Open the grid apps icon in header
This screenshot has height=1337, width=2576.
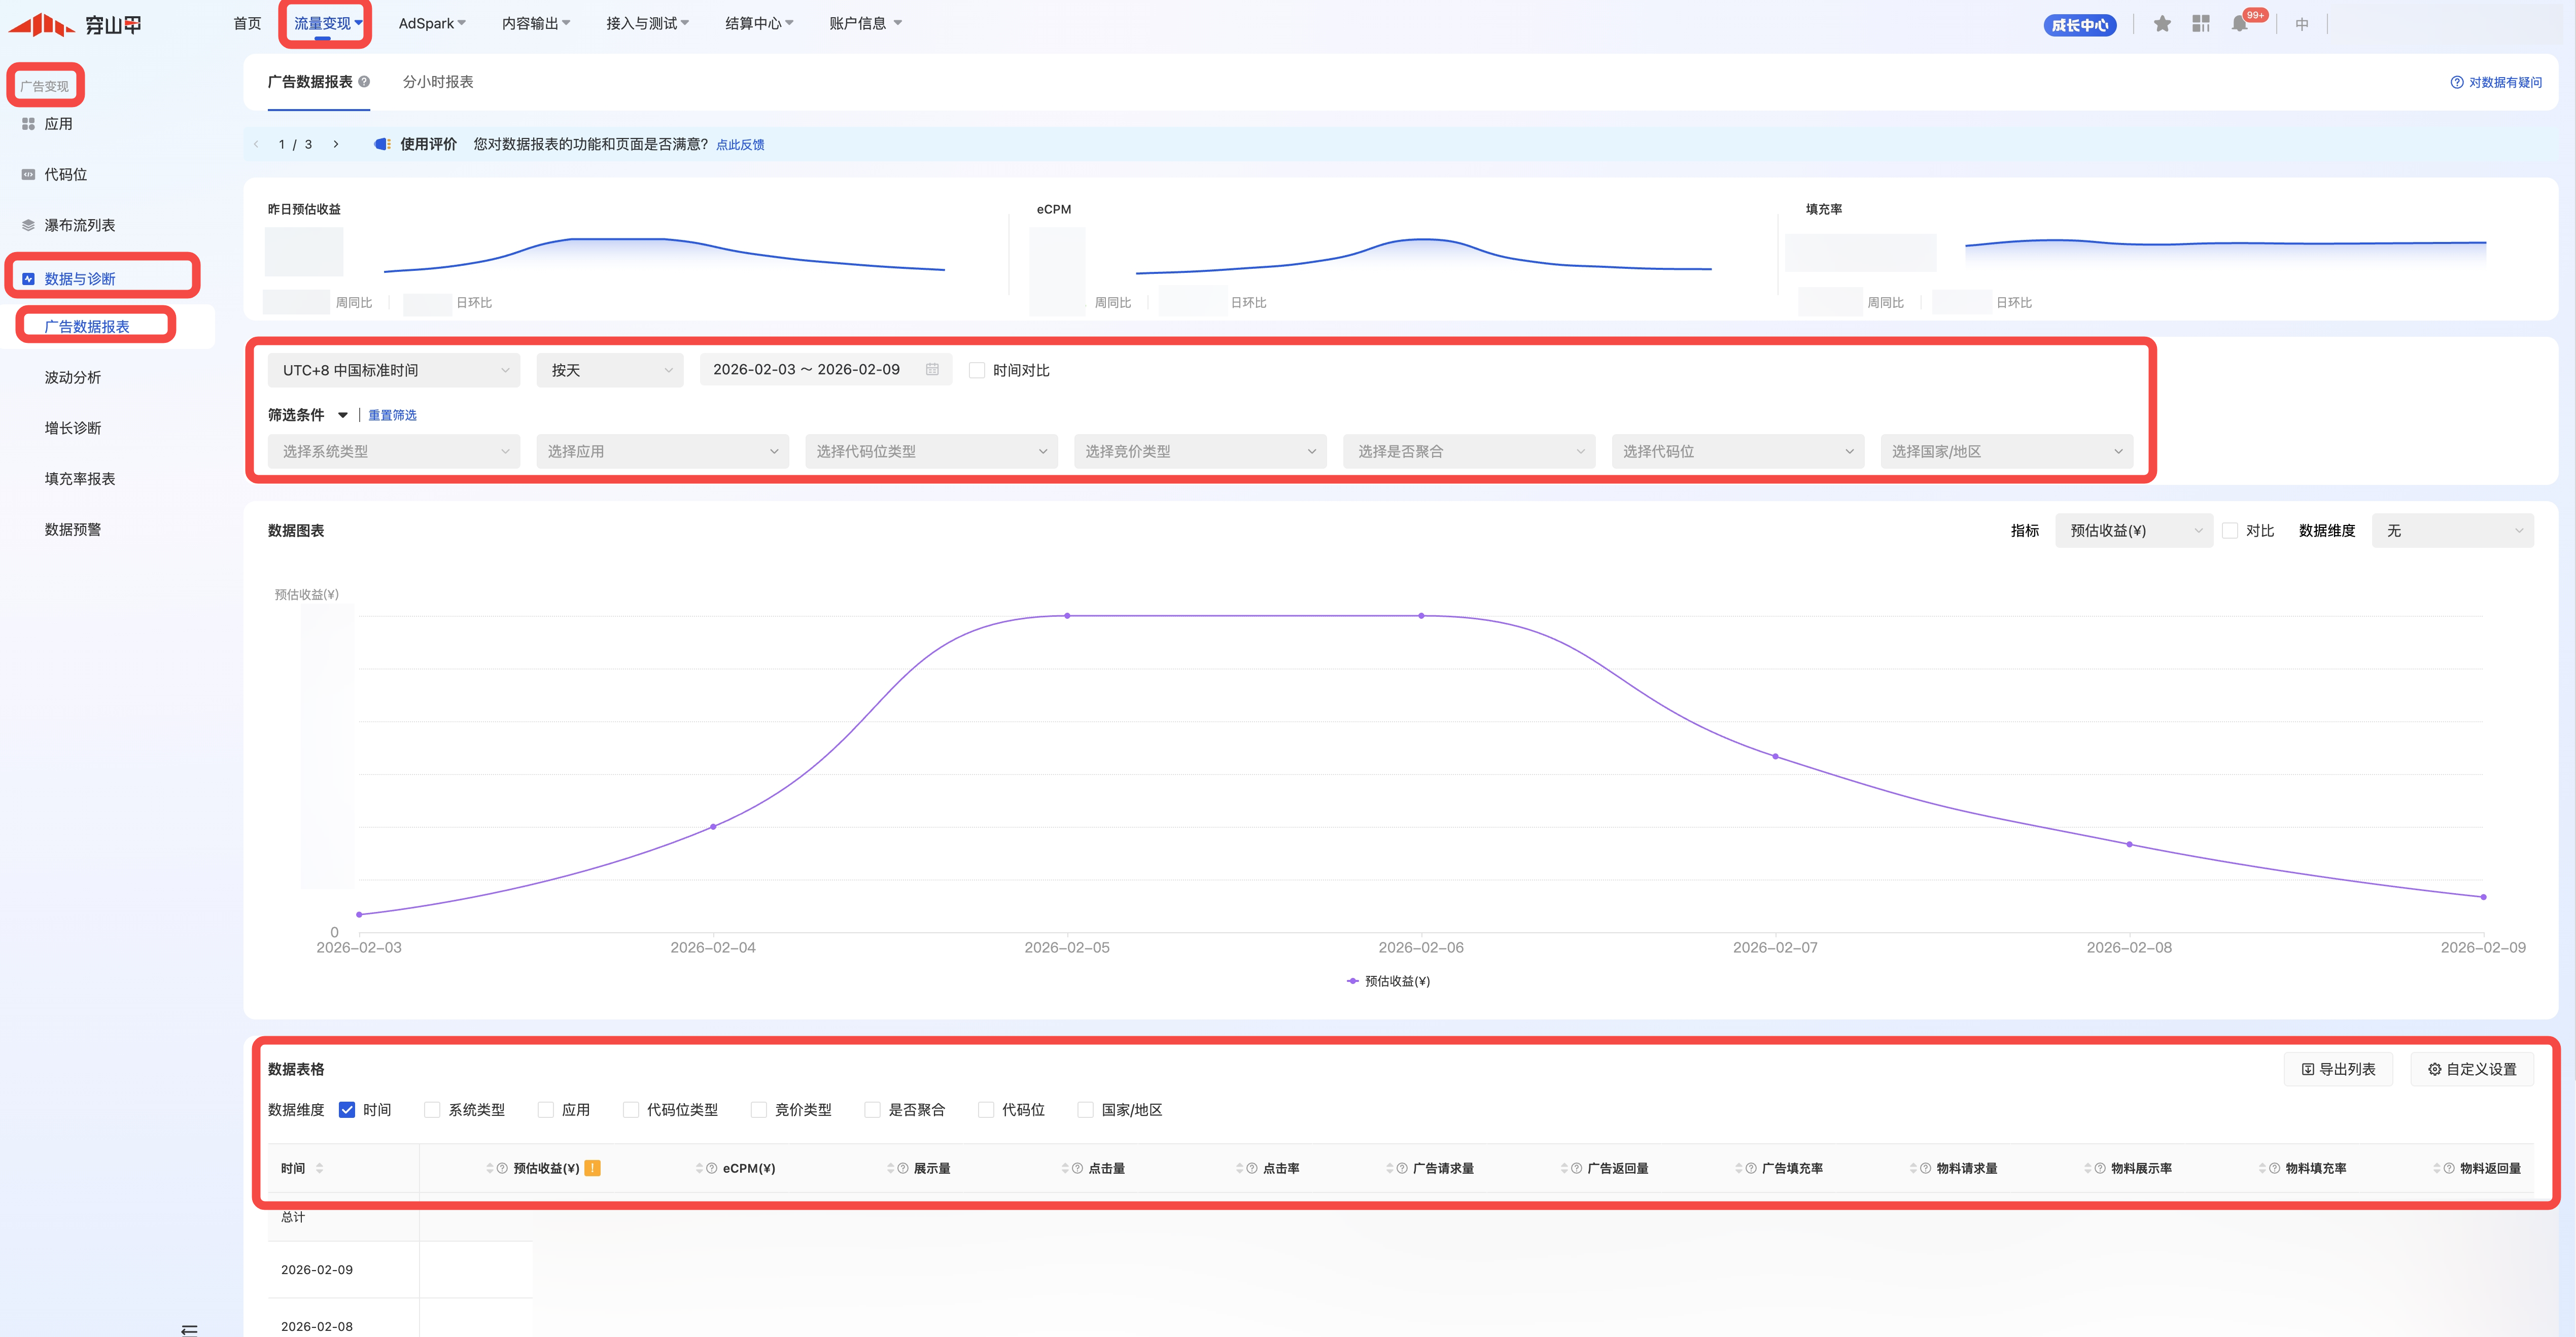pyautogui.click(x=2201, y=24)
